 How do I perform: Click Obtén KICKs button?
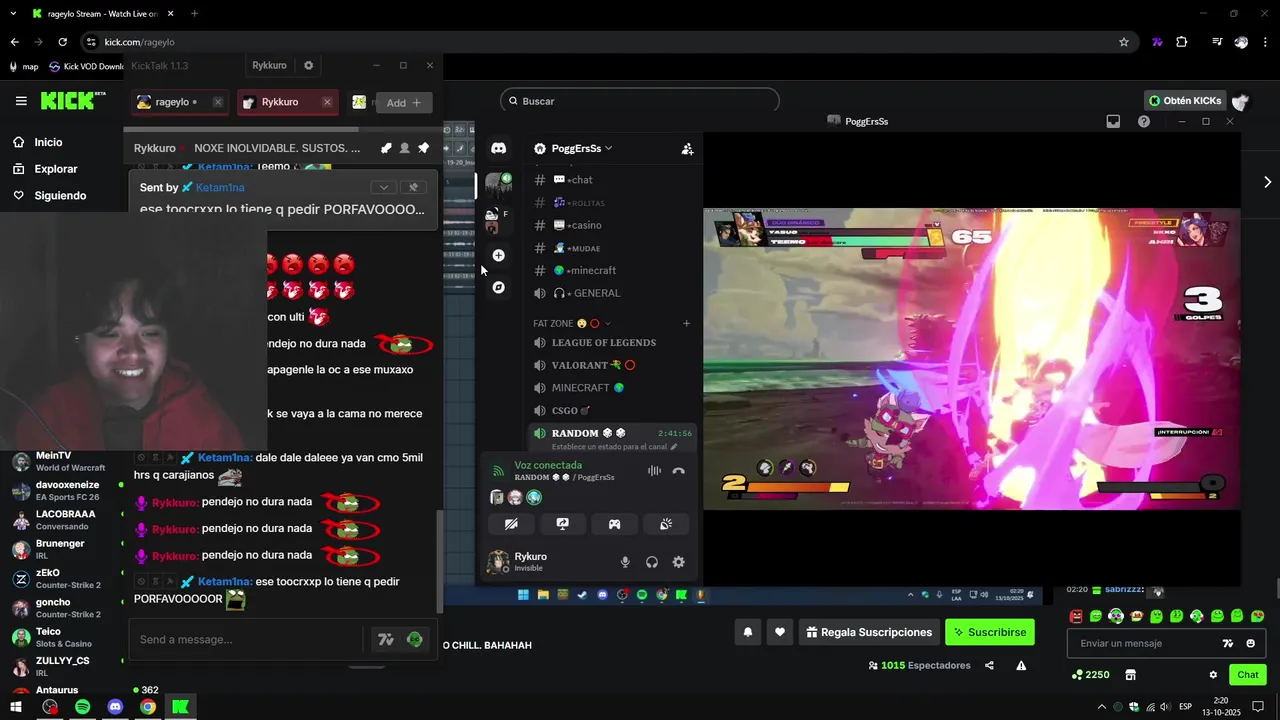(1184, 101)
